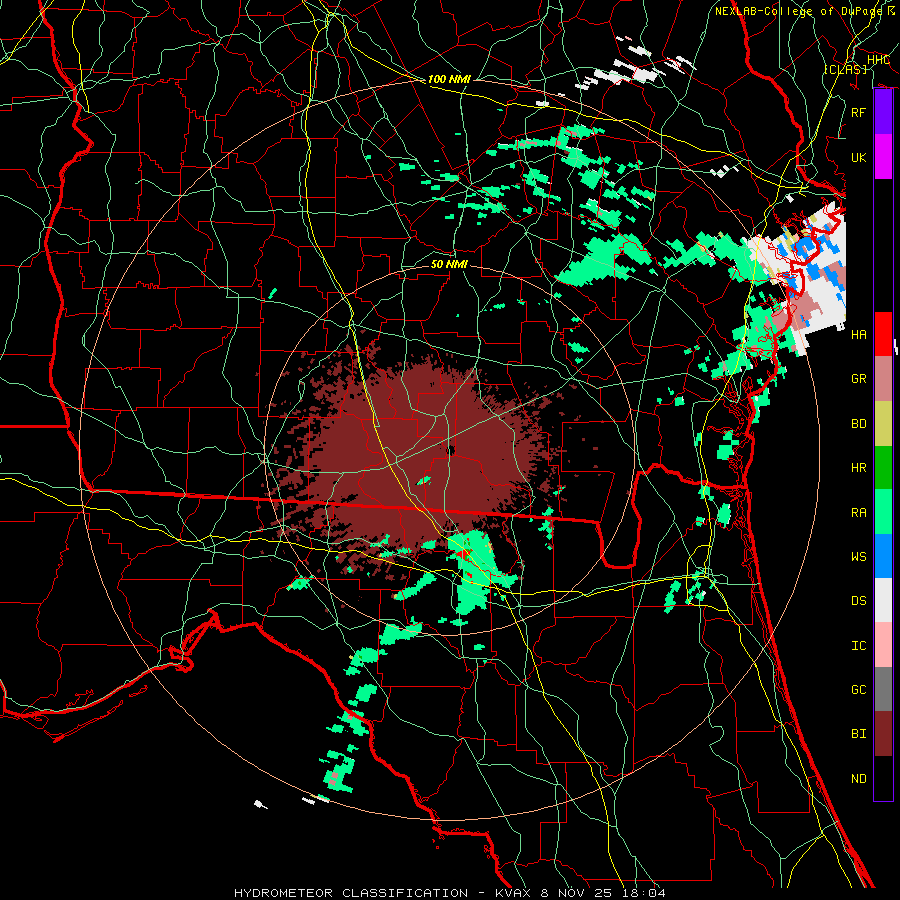The height and width of the screenshot is (900, 900).
Task: Click the dark green HR legend swatch
Action: (x=883, y=468)
